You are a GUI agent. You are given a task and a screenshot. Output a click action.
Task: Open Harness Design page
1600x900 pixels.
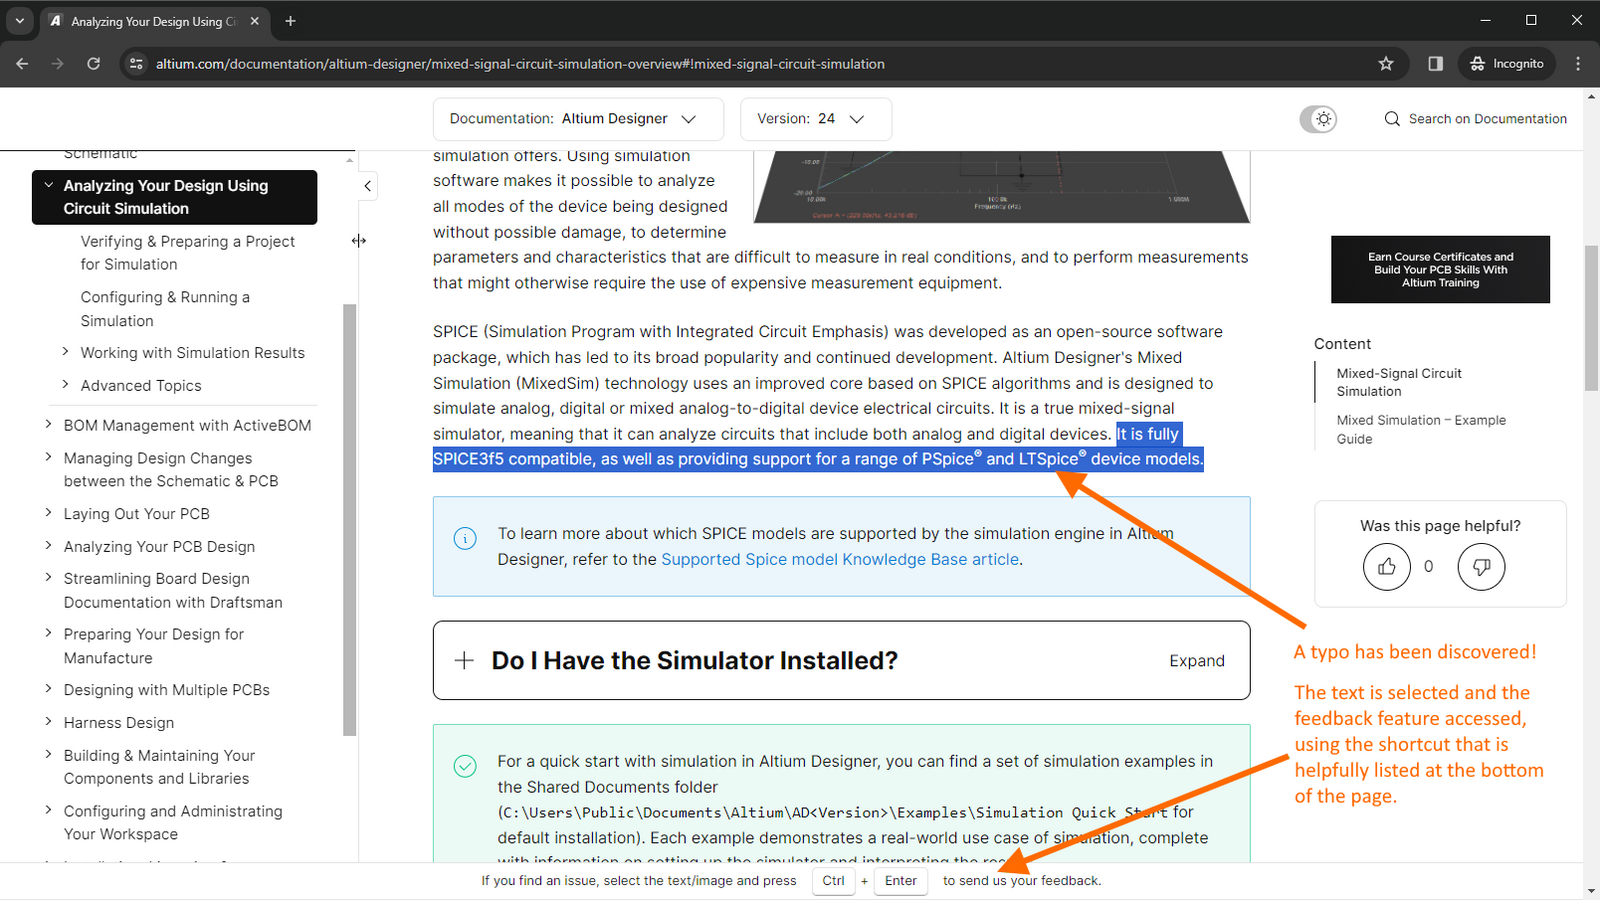(119, 723)
